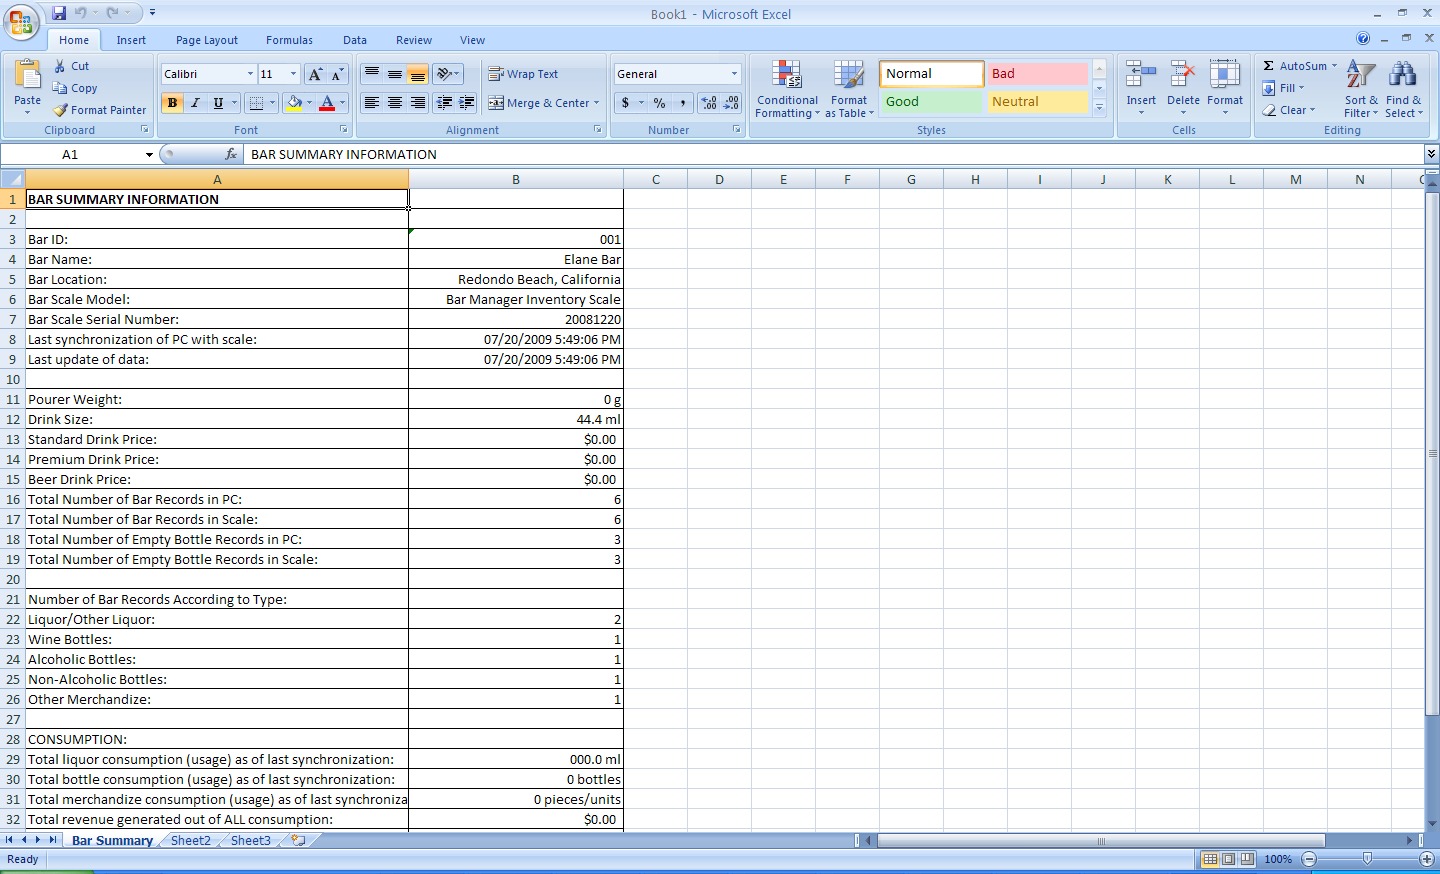Click the Percent Style icon
The width and height of the screenshot is (1440, 874).
(659, 103)
